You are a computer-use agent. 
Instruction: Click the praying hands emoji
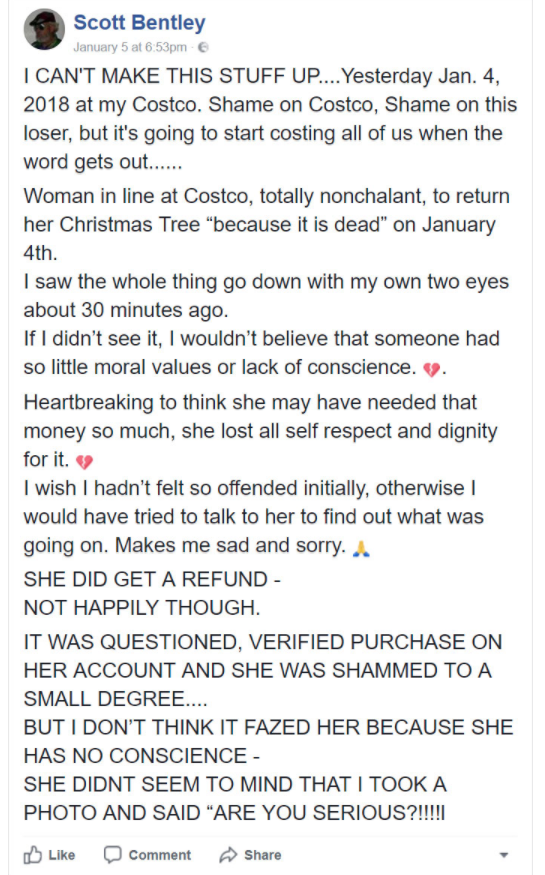point(361,548)
